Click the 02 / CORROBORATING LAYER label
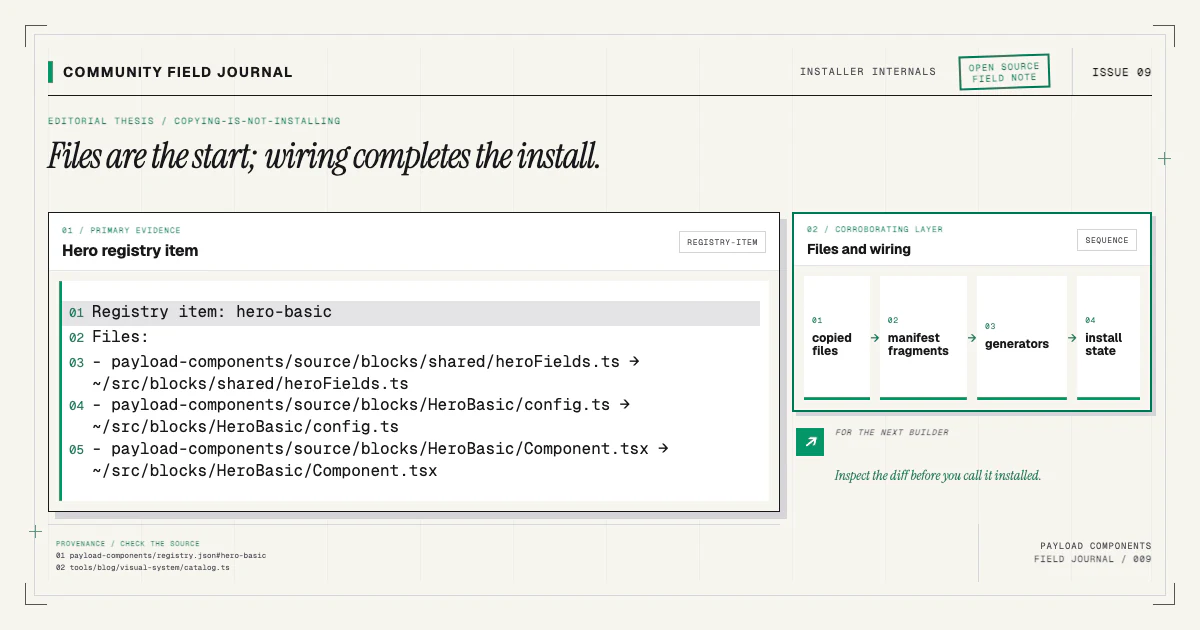The height and width of the screenshot is (630, 1200). point(875,229)
